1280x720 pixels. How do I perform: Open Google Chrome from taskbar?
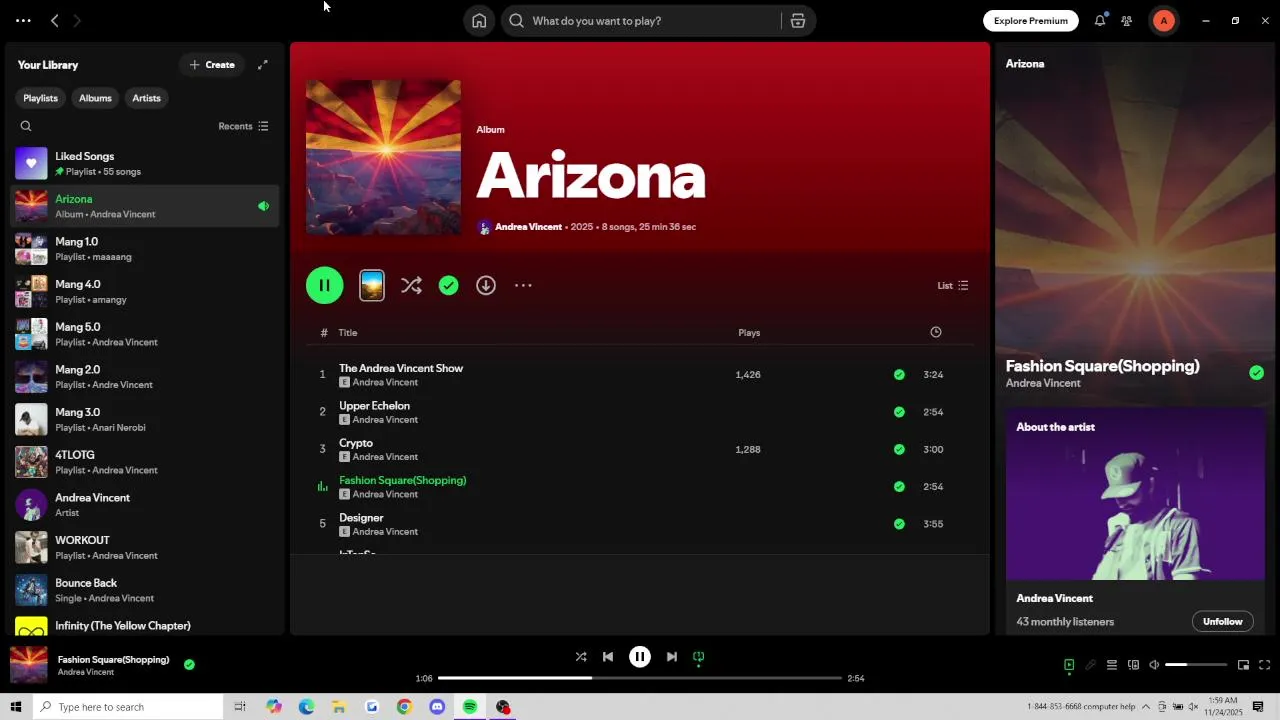[404, 707]
